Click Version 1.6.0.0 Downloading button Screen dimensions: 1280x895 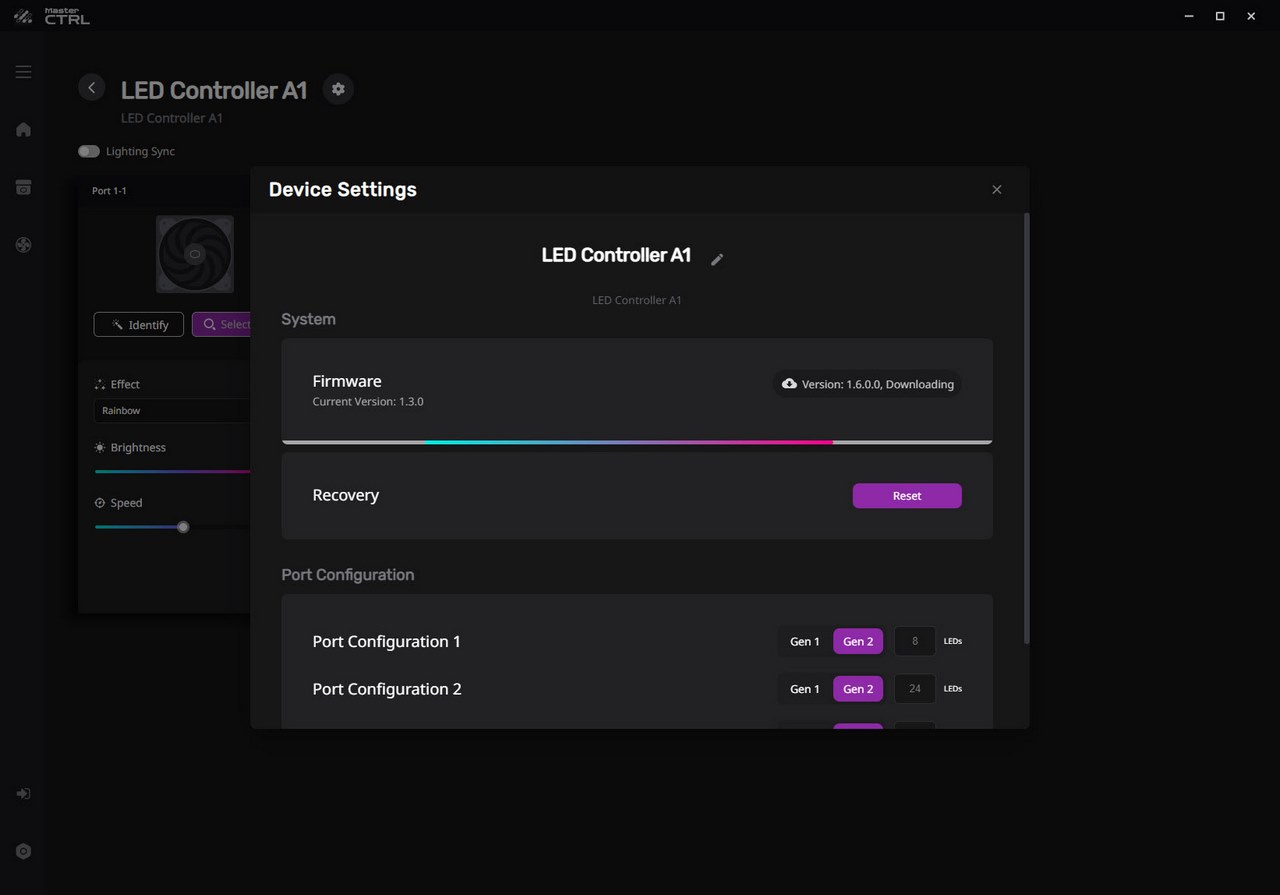[867, 384]
